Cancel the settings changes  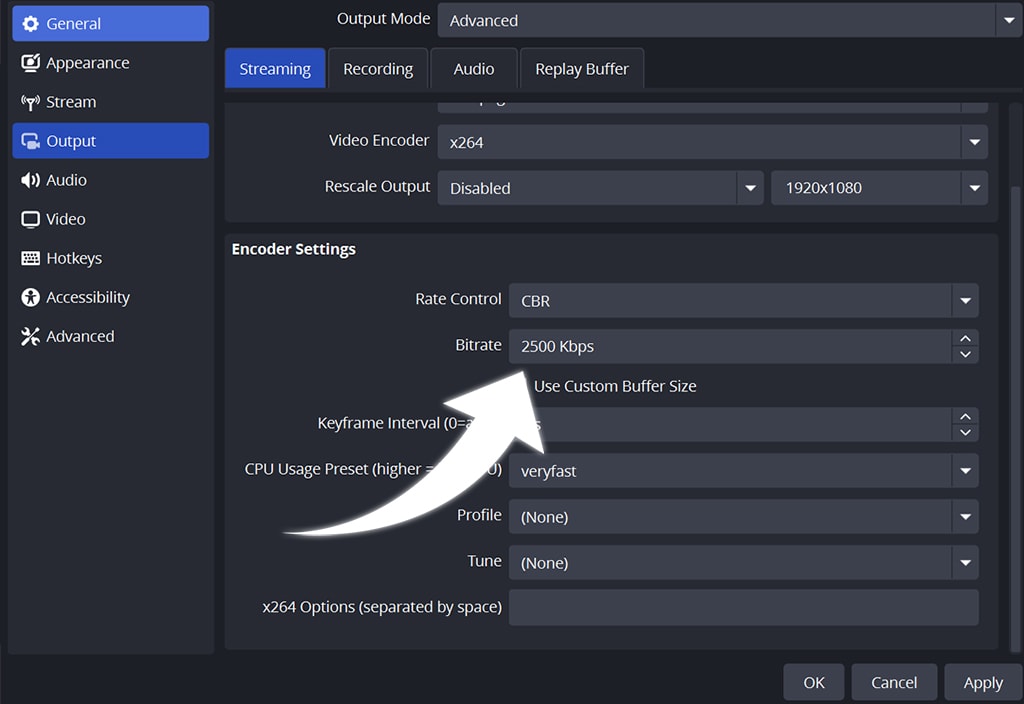click(894, 681)
